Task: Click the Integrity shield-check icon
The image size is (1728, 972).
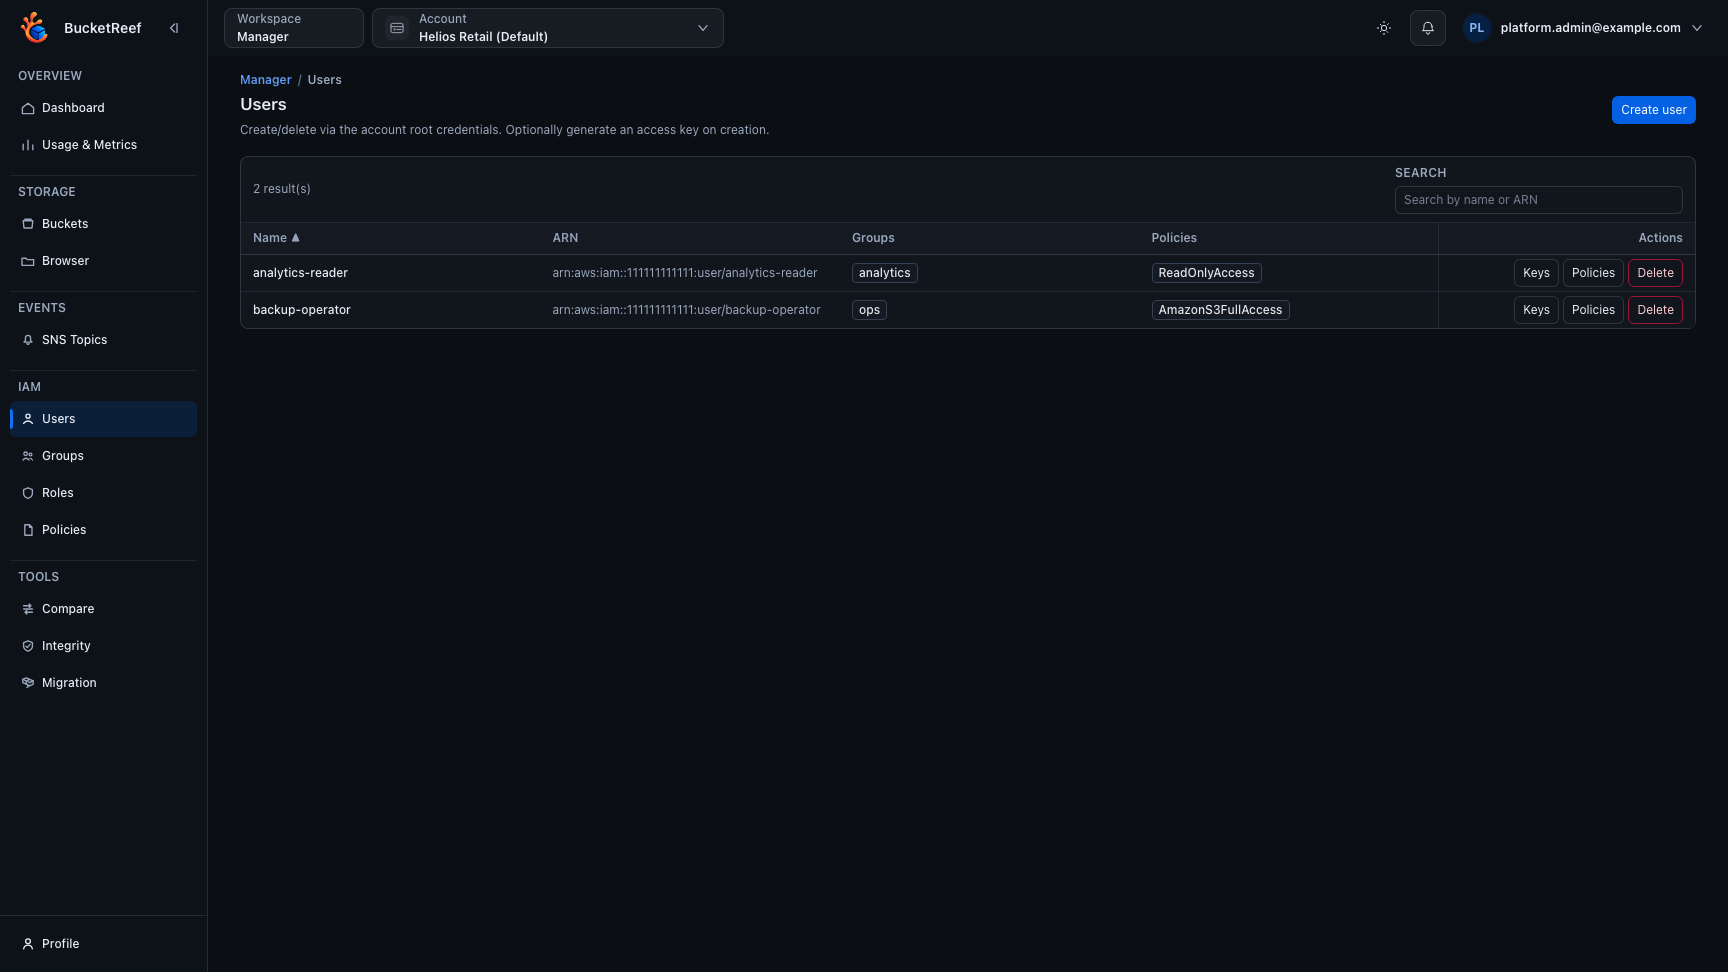Action: tap(28, 646)
